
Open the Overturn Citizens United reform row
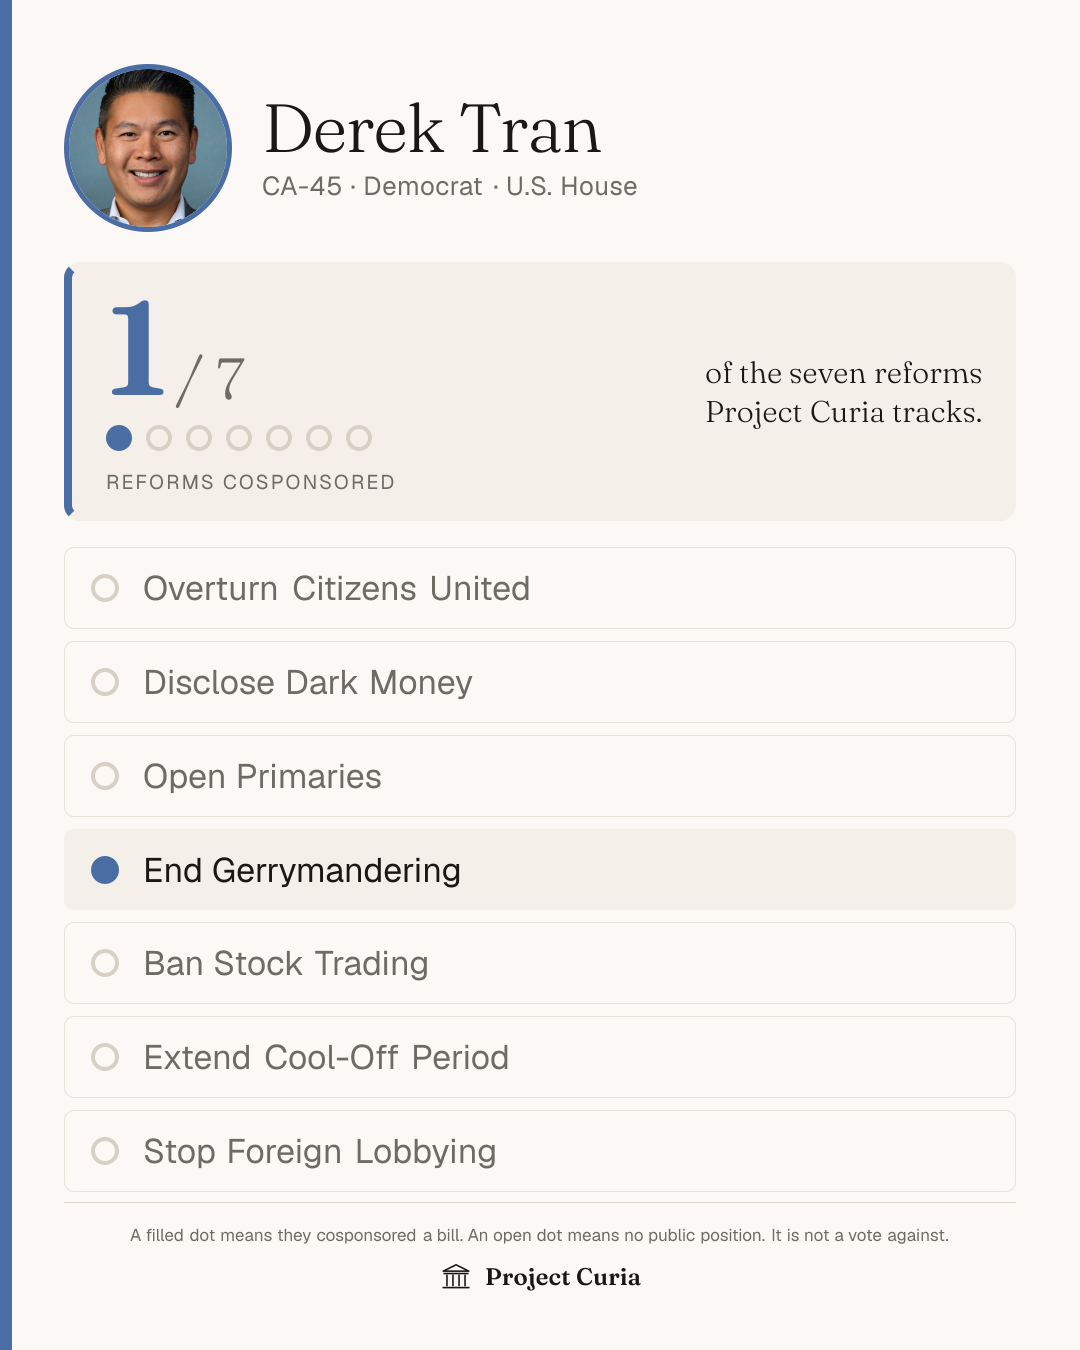pyautogui.click(x=540, y=588)
